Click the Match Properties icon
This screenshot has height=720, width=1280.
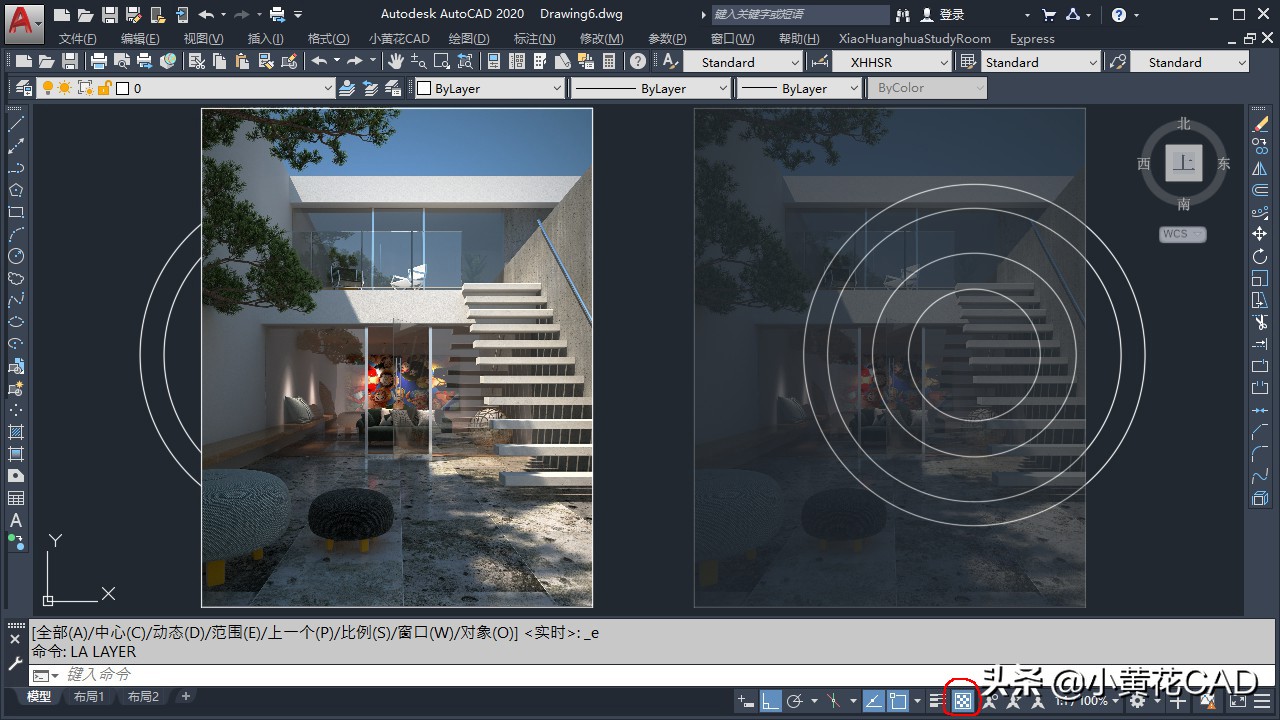[x=264, y=61]
